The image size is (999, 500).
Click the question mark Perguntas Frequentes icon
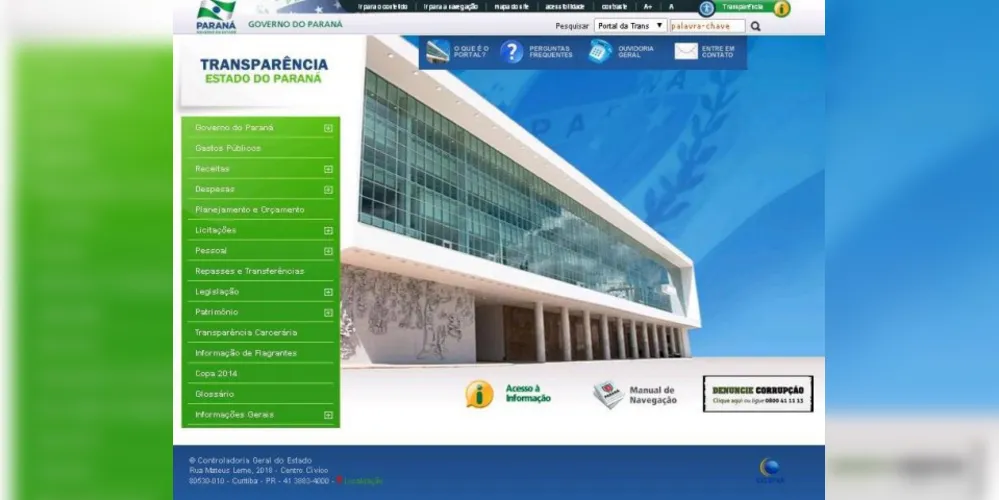point(512,52)
